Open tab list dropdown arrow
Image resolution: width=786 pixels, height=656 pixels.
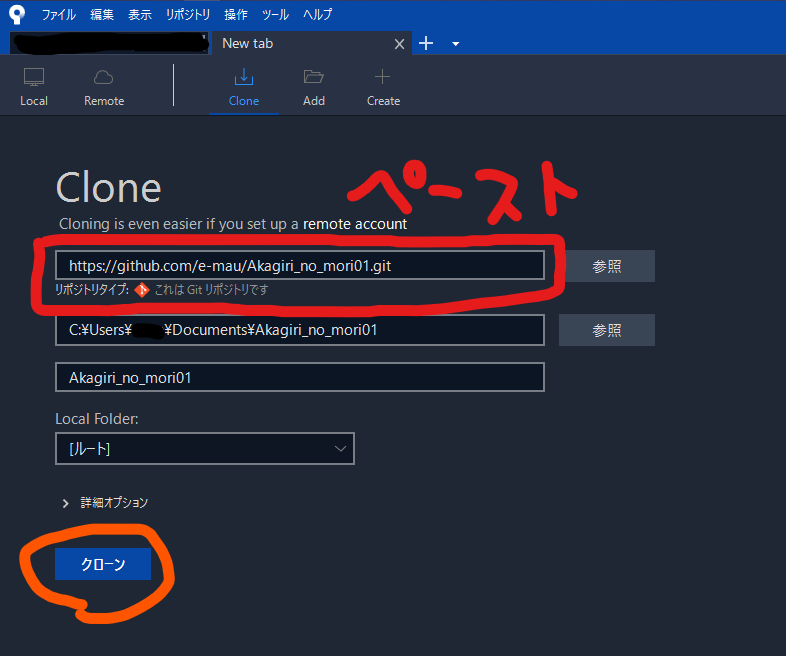pyautogui.click(x=455, y=44)
